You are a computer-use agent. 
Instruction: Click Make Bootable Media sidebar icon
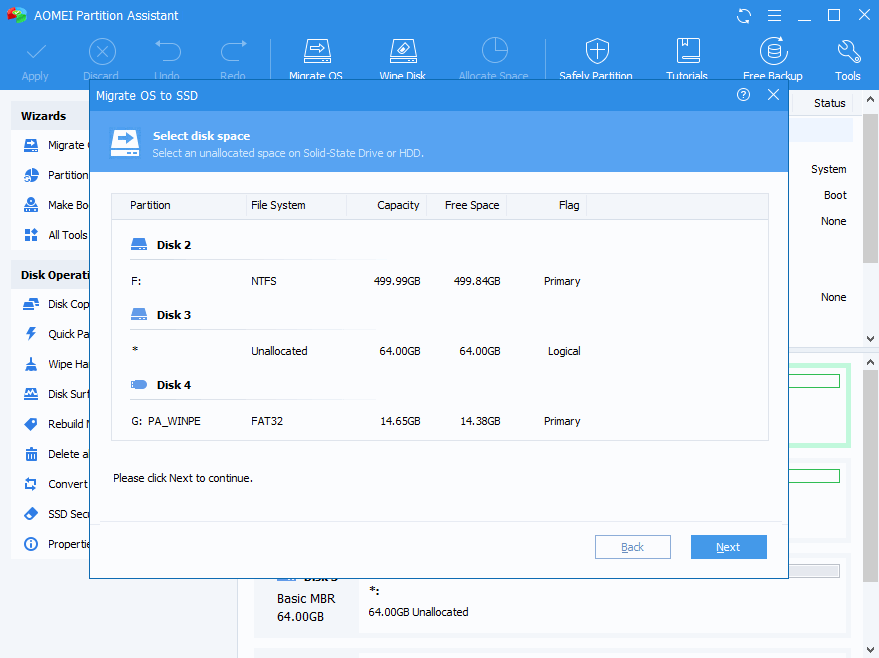[31, 205]
